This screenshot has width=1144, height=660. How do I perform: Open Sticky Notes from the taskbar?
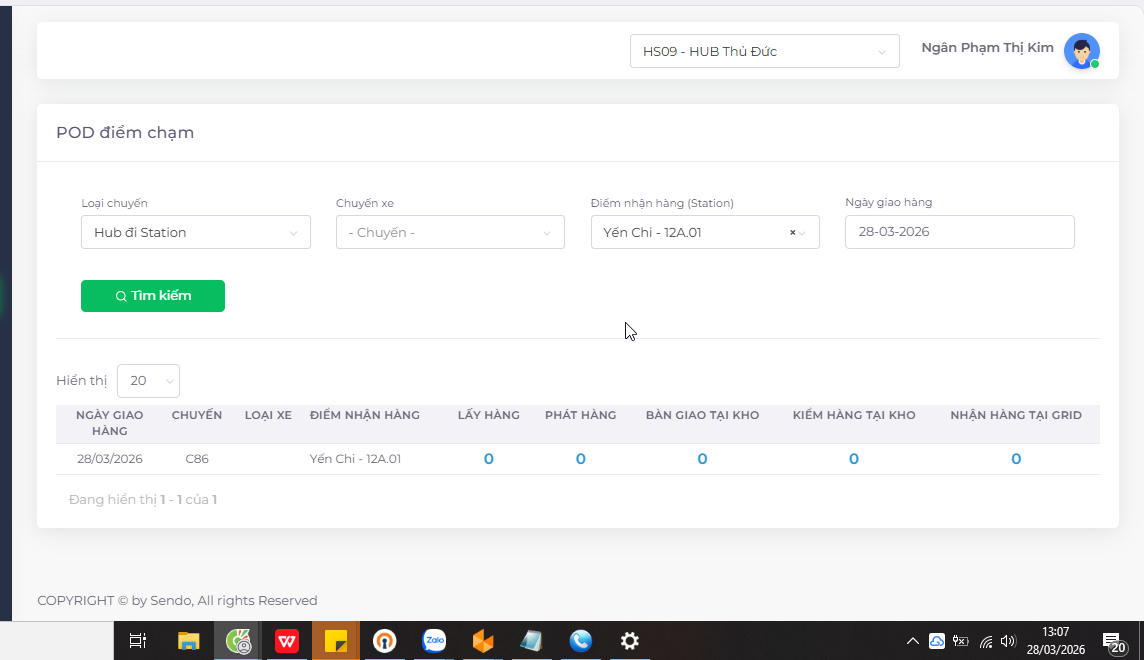(x=336, y=641)
